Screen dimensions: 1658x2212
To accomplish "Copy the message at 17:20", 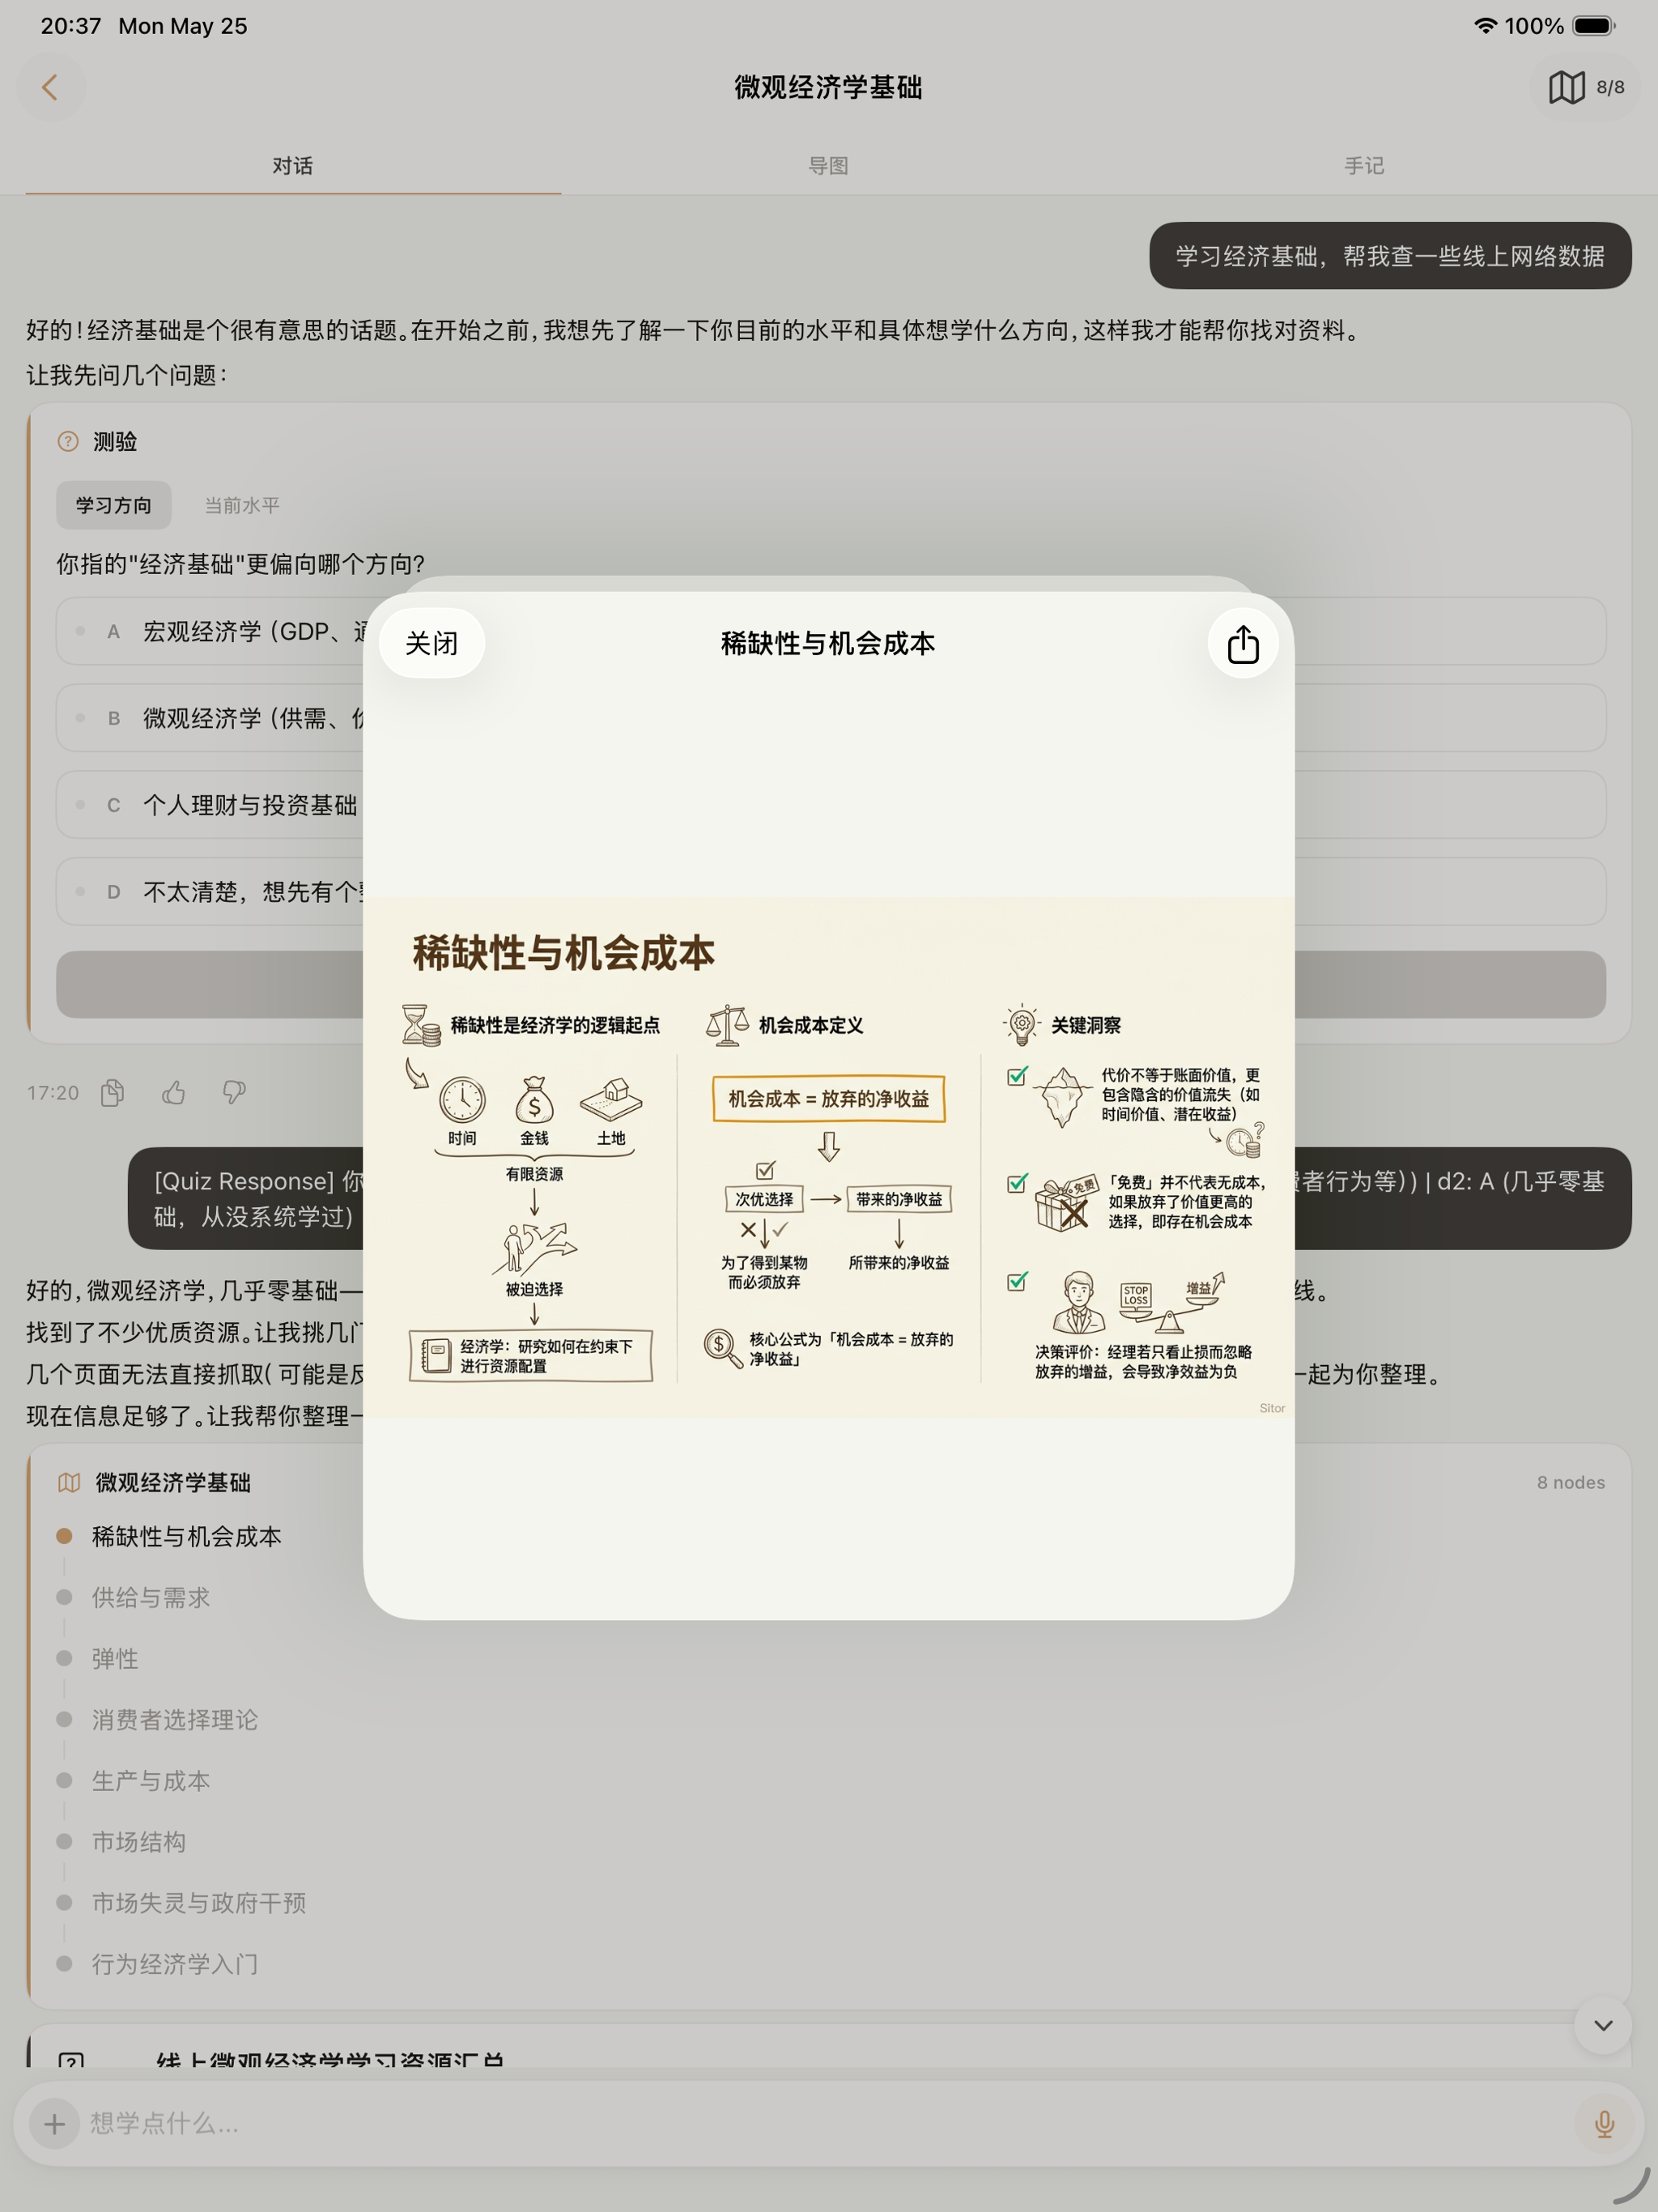I will 113,1093.
